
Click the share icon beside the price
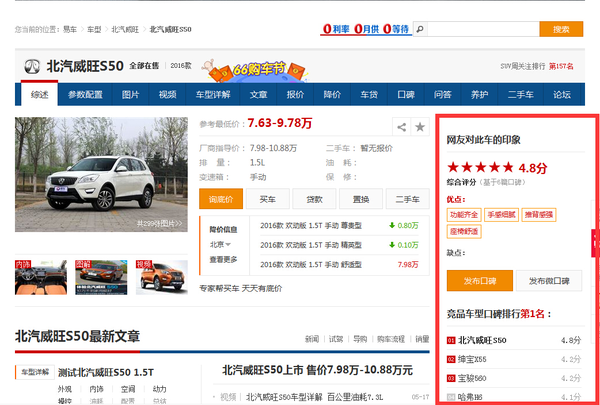401,127
